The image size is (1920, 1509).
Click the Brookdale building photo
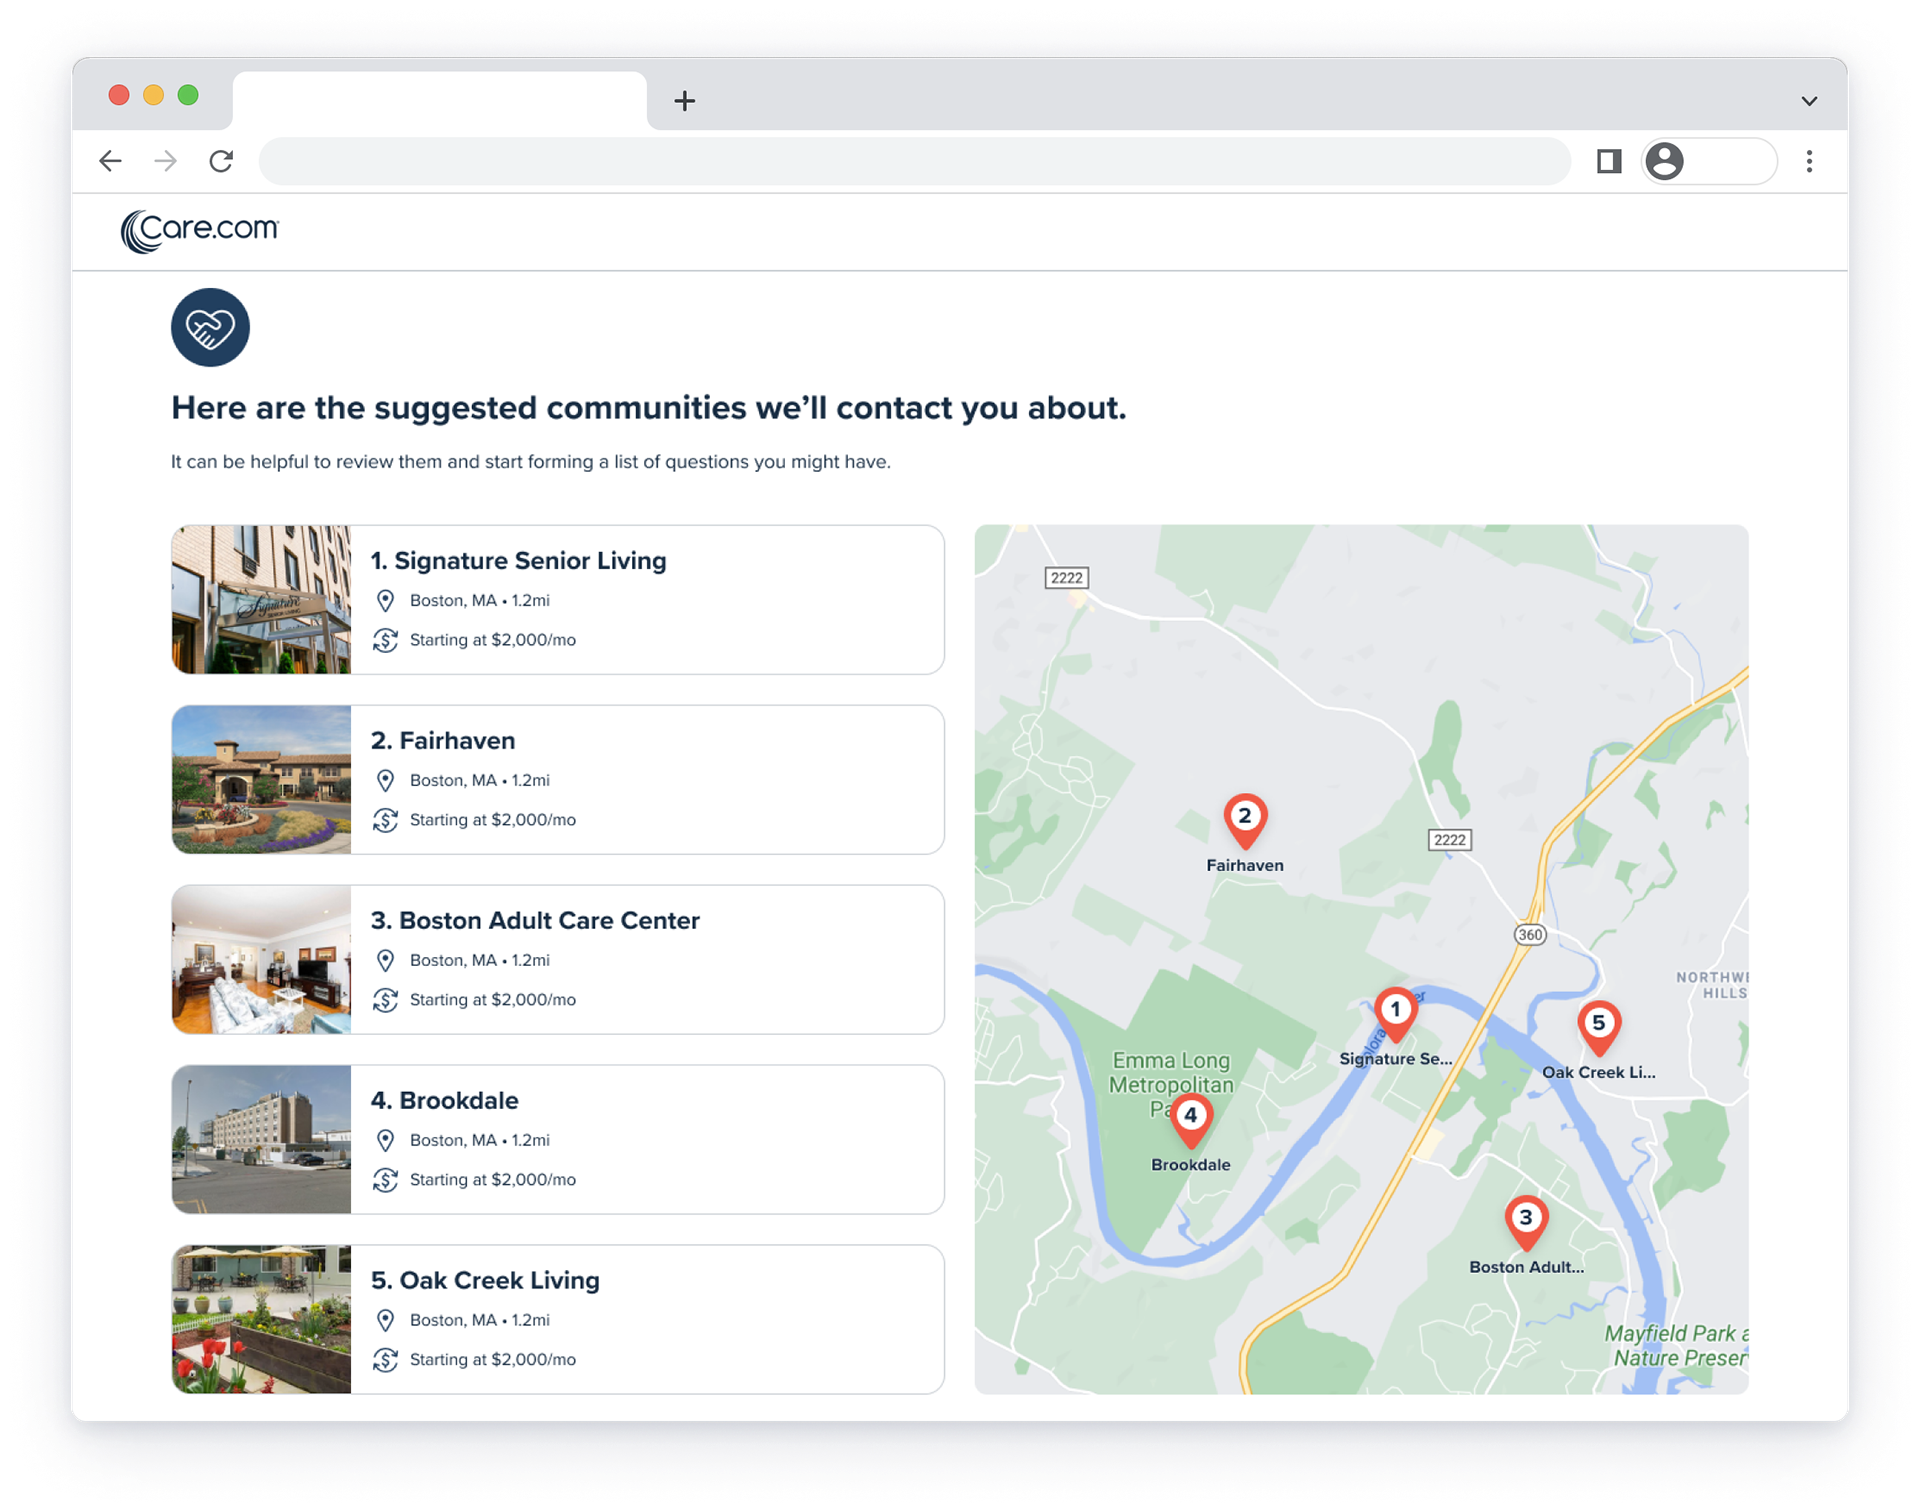click(262, 1140)
